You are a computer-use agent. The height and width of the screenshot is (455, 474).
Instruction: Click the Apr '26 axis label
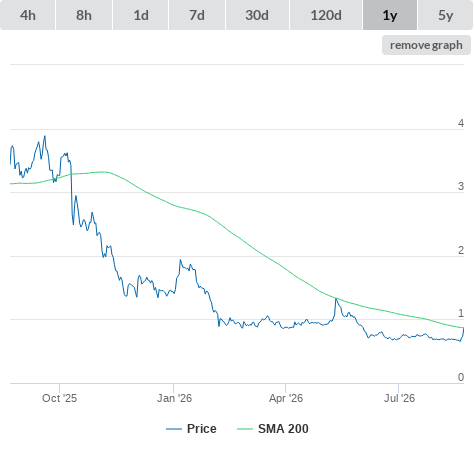286,398
